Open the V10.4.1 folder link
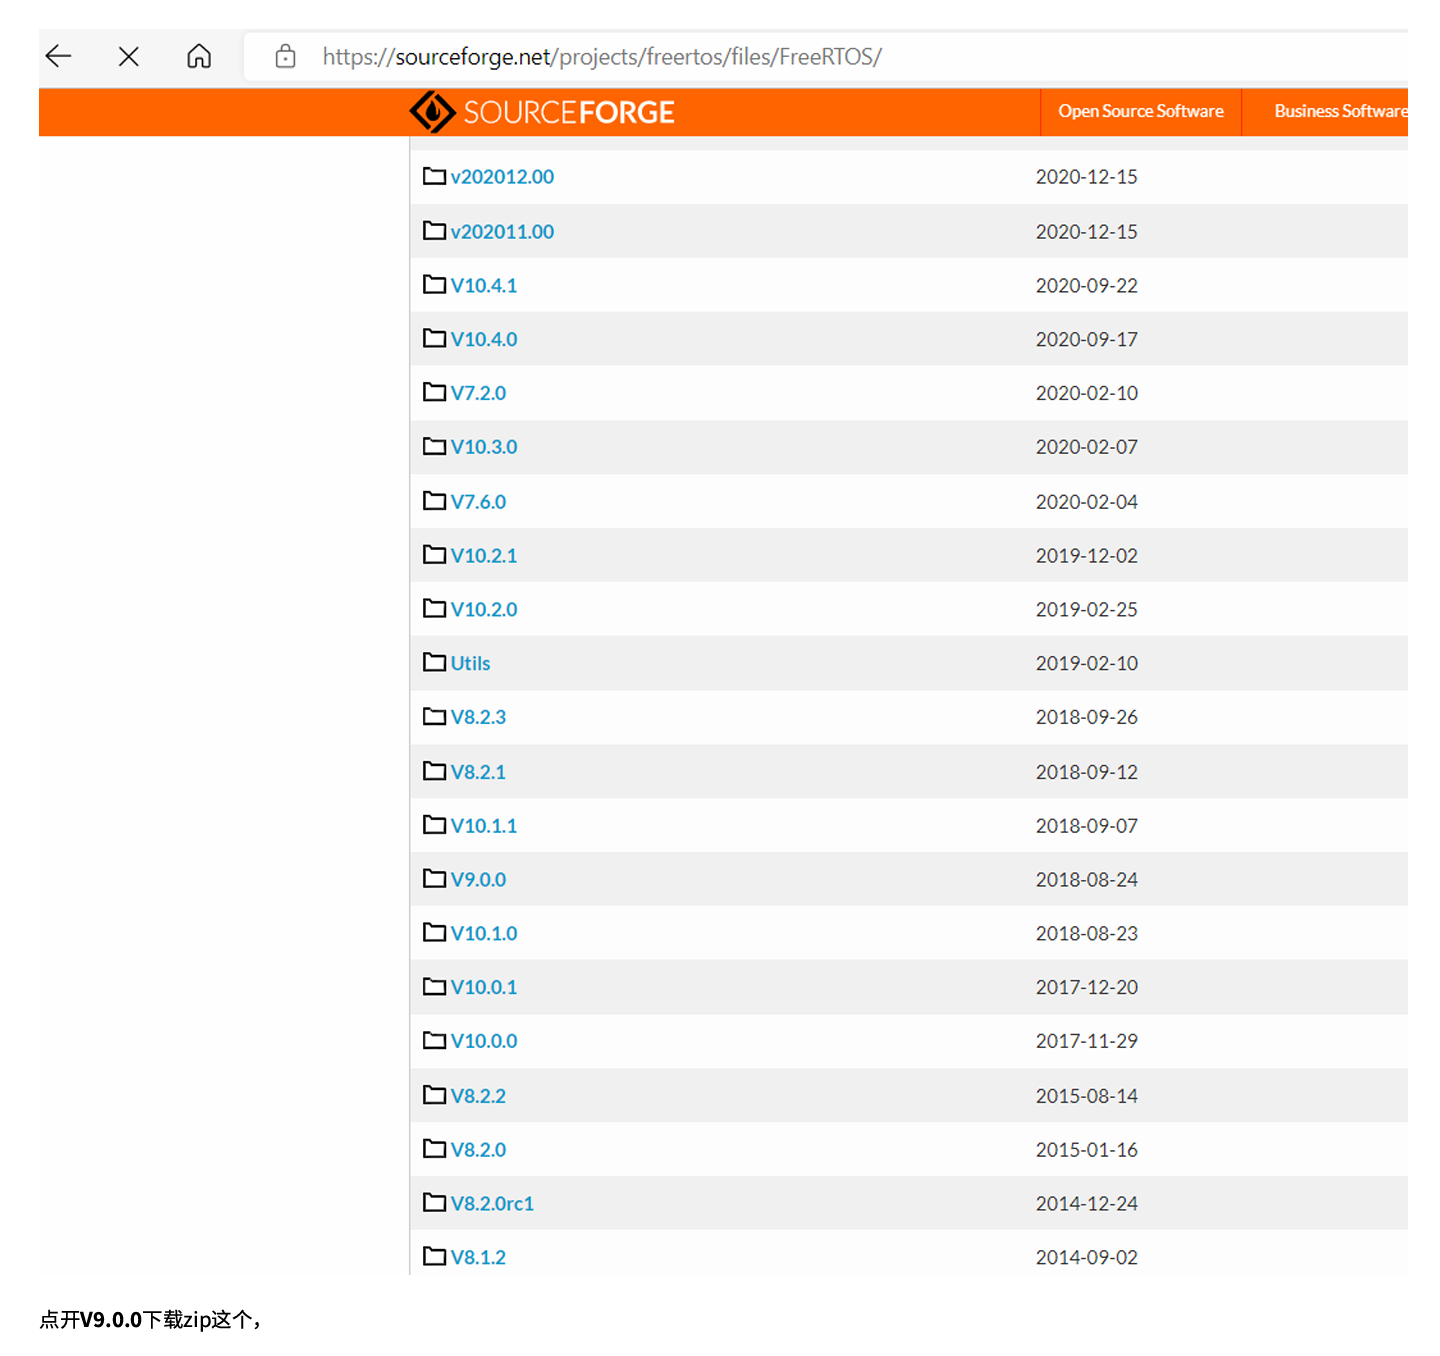 coord(484,286)
